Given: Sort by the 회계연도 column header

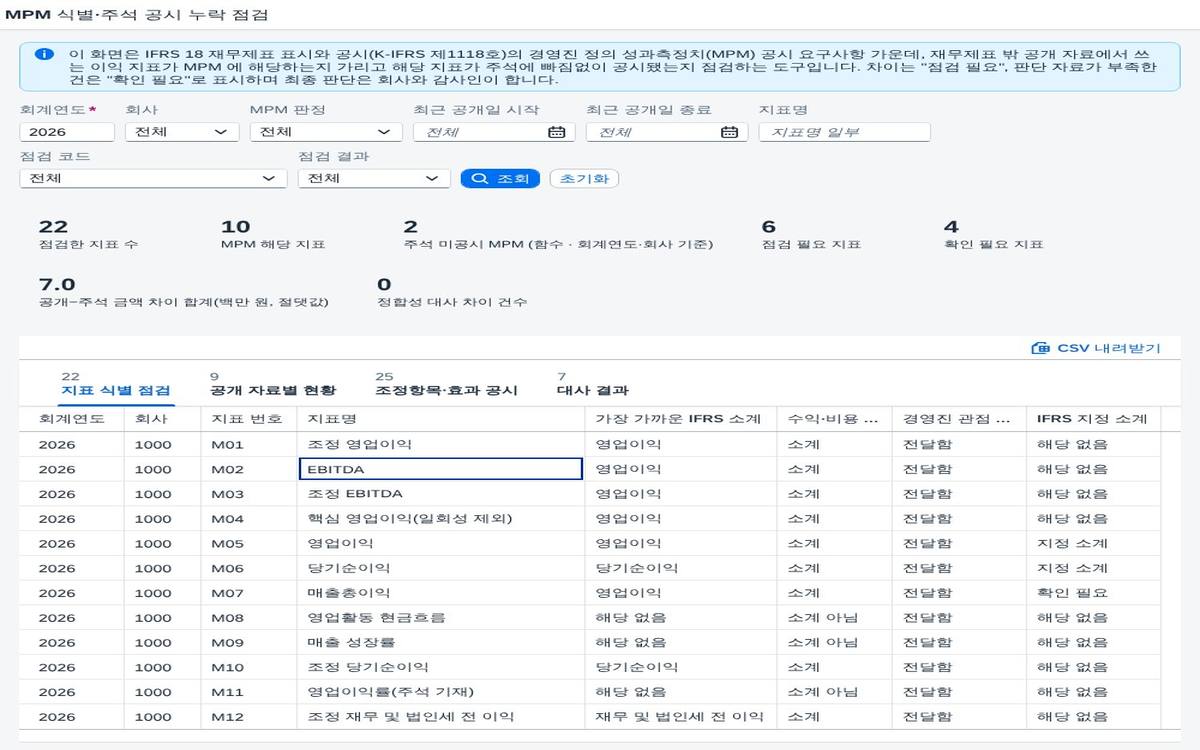Looking at the screenshot, I should pyautogui.click(x=72, y=419).
